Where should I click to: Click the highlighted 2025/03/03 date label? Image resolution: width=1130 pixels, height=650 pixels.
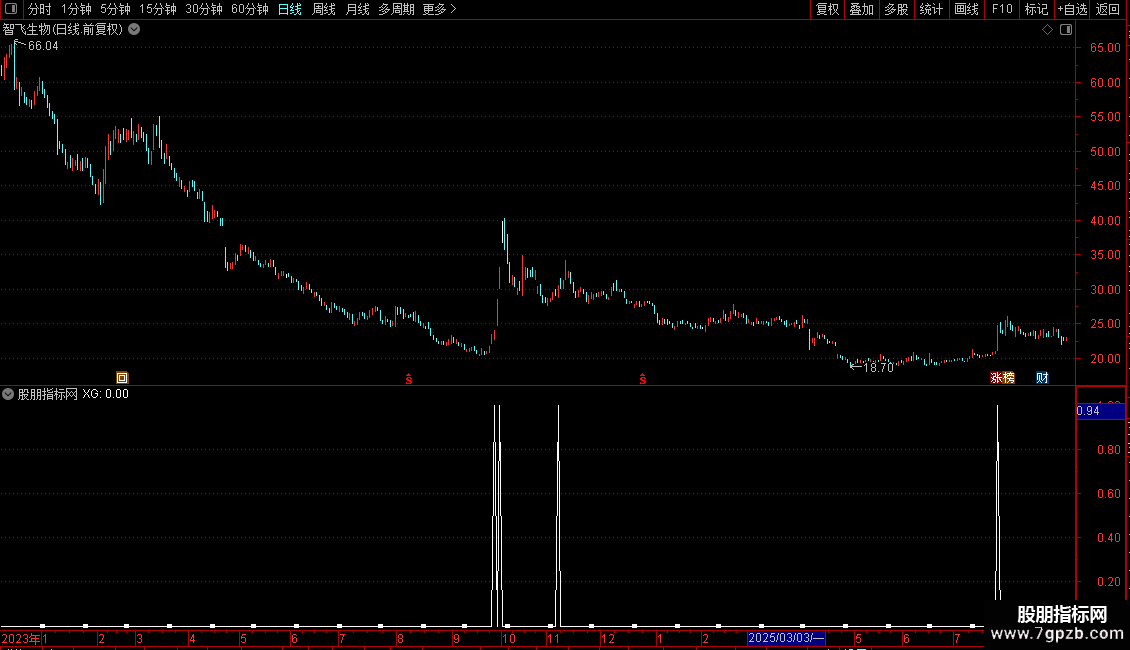(x=786, y=638)
